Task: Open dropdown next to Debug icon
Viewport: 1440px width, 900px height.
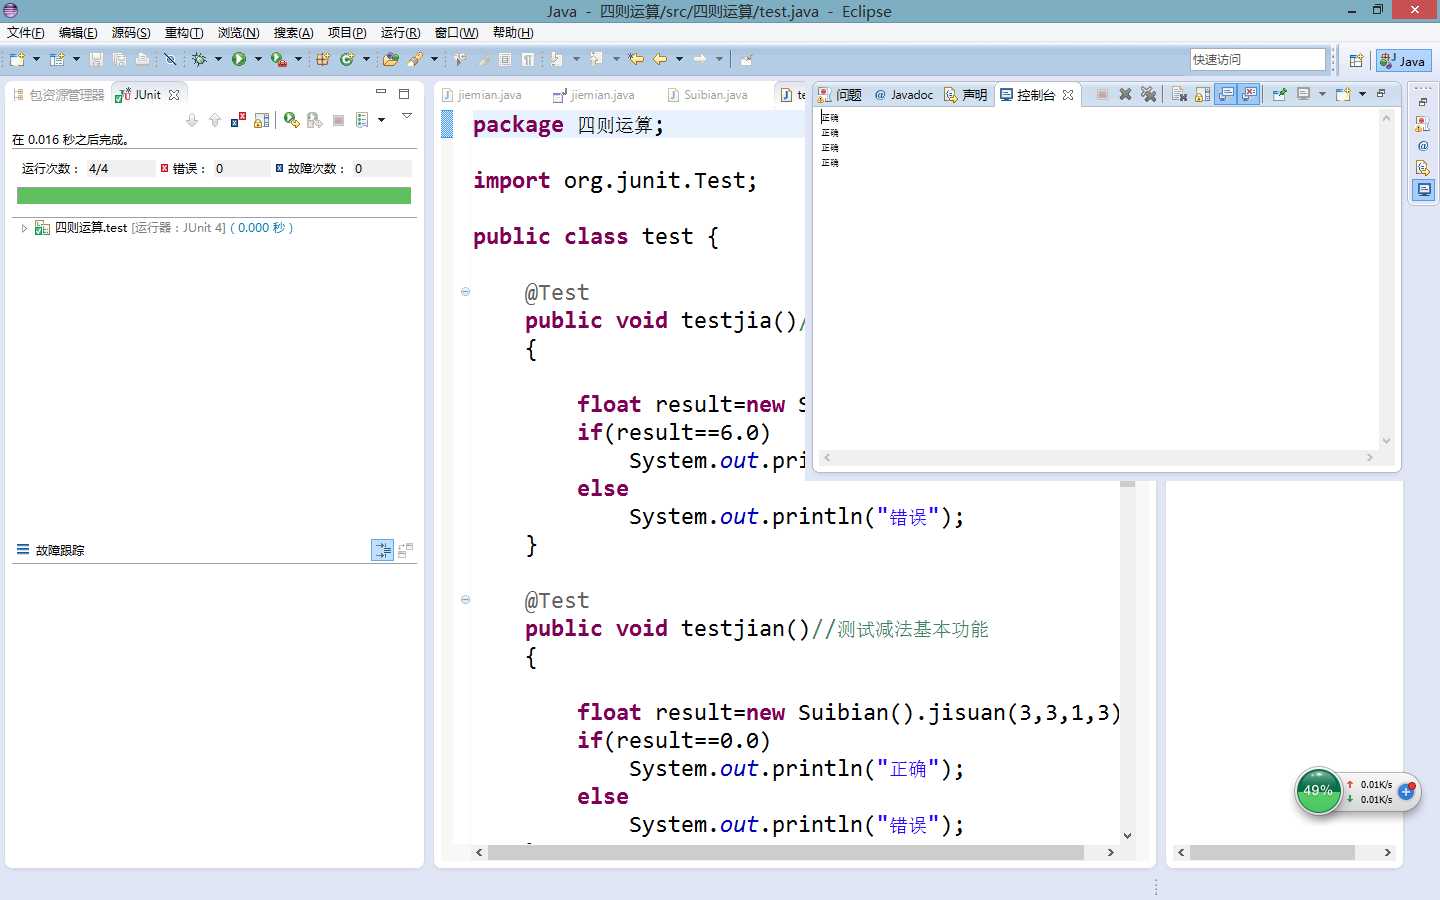Action: coord(218,59)
